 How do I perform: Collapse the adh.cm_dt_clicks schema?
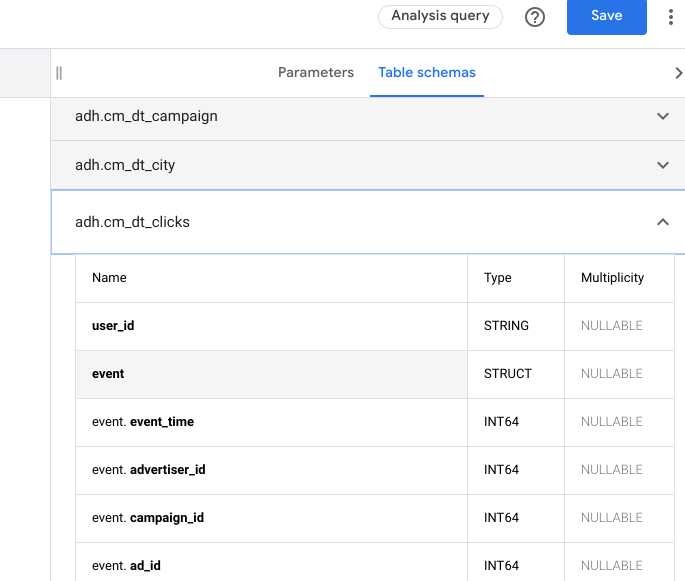pyautogui.click(x=663, y=222)
